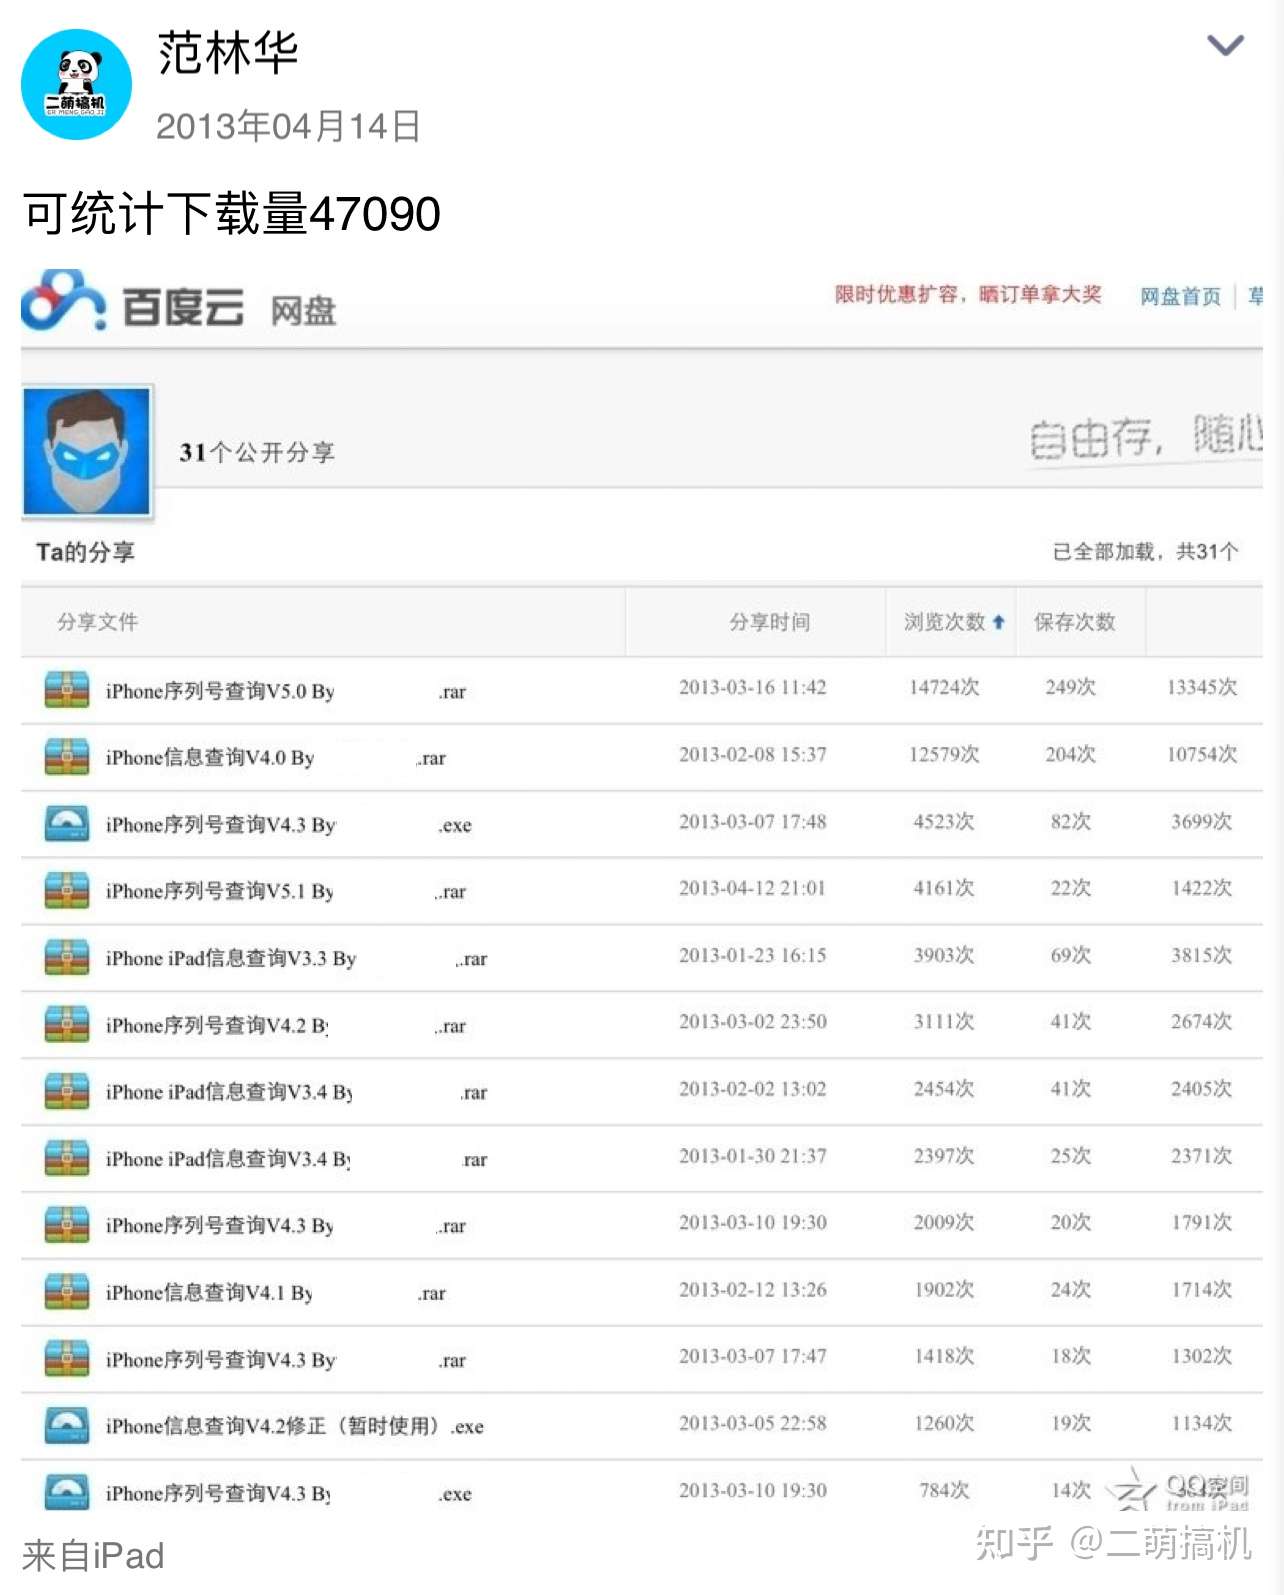This screenshot has width=1284, height=1595.
Task: Open 范林华's panda profile avatar
Action: (x=76, y=84)
